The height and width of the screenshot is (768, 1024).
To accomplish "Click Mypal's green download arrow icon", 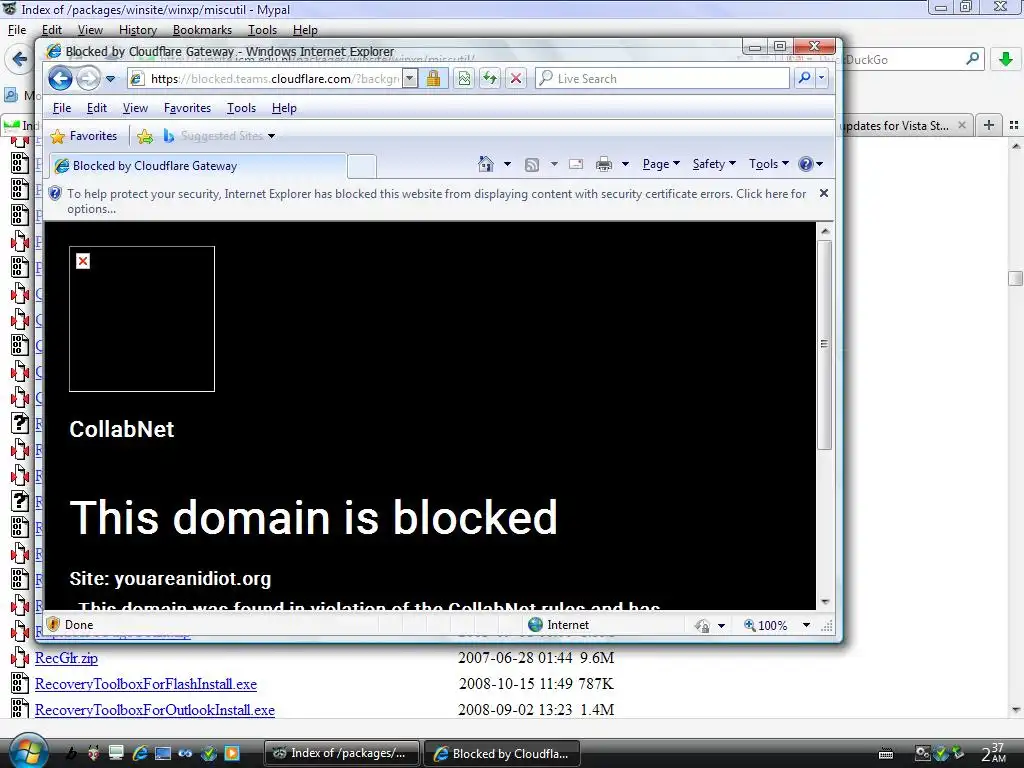I will (1006, 59).
